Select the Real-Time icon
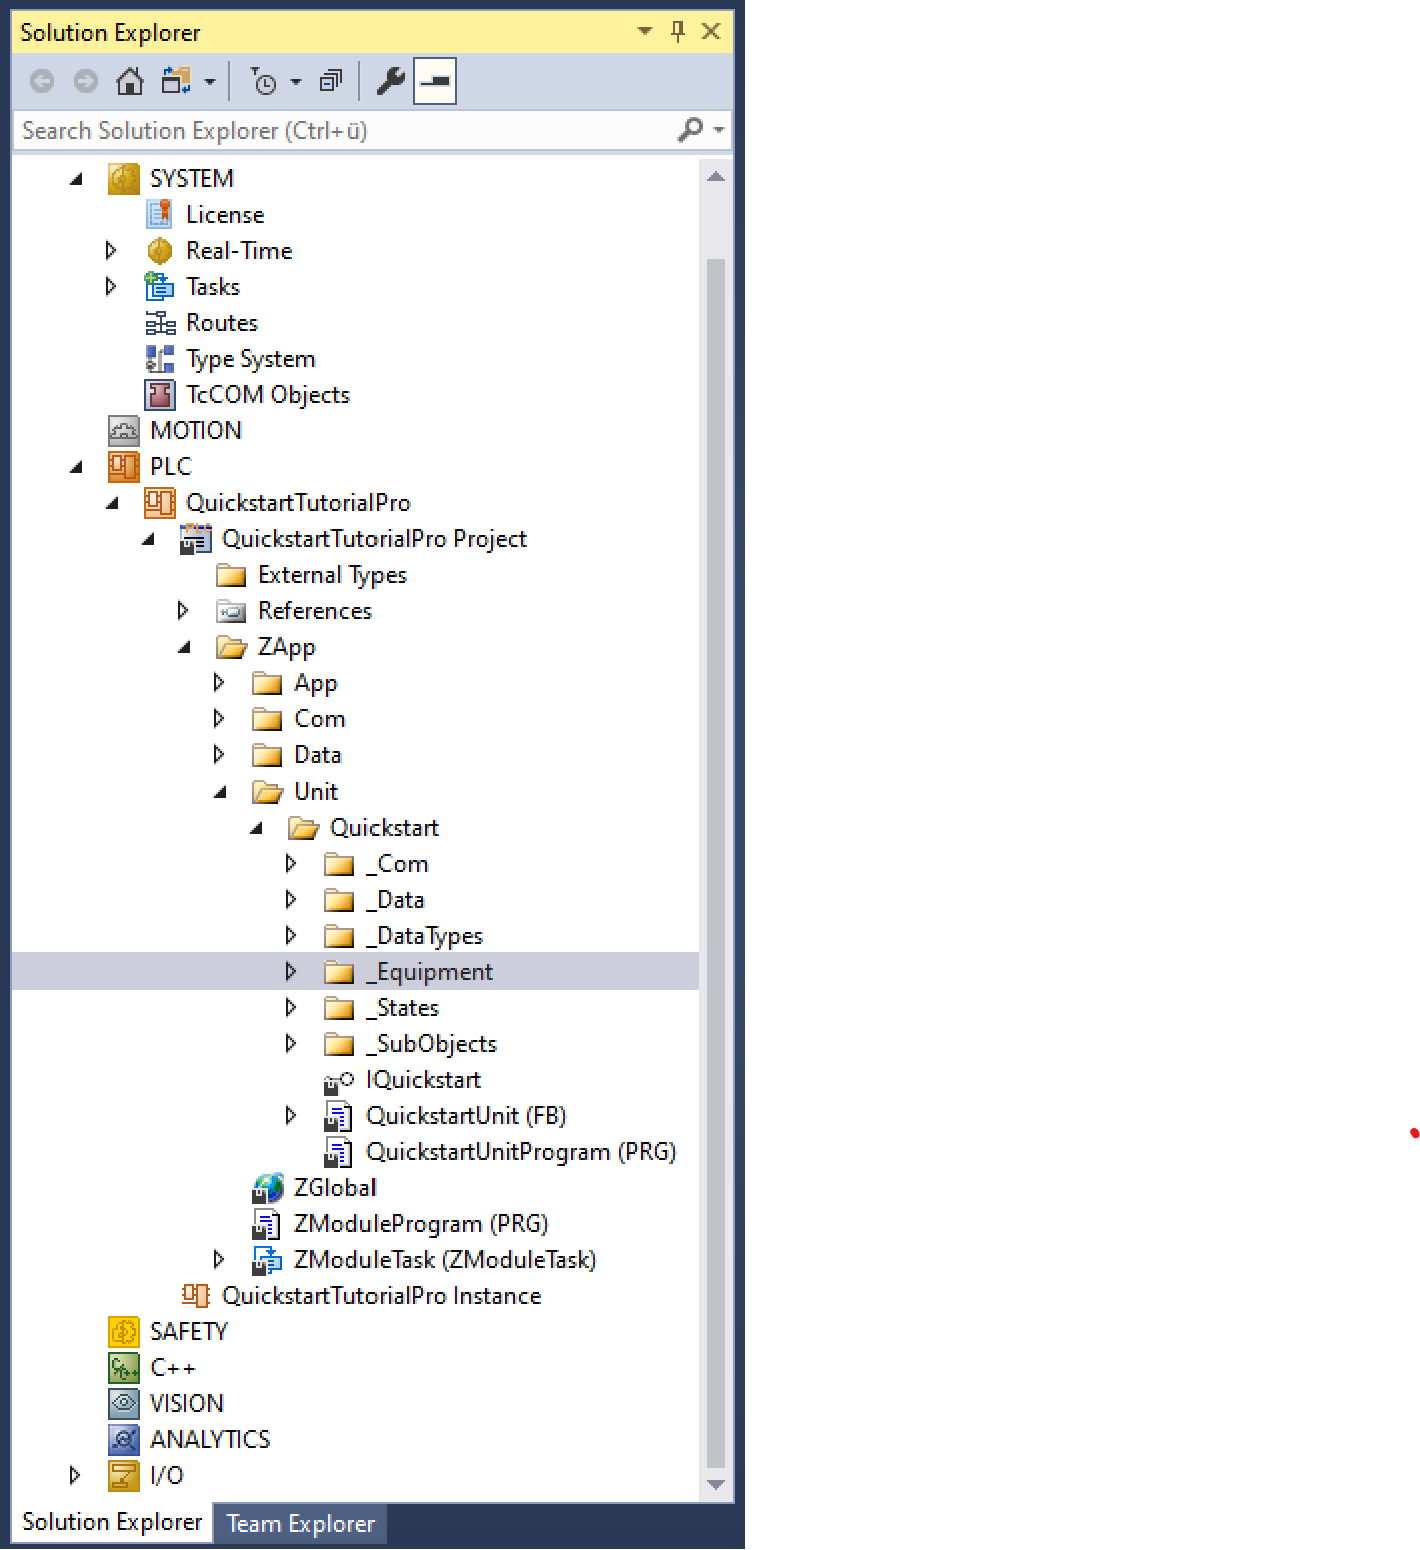Image resolution: width=1420 pixels, height=1550 pixels. pos(159,250)
